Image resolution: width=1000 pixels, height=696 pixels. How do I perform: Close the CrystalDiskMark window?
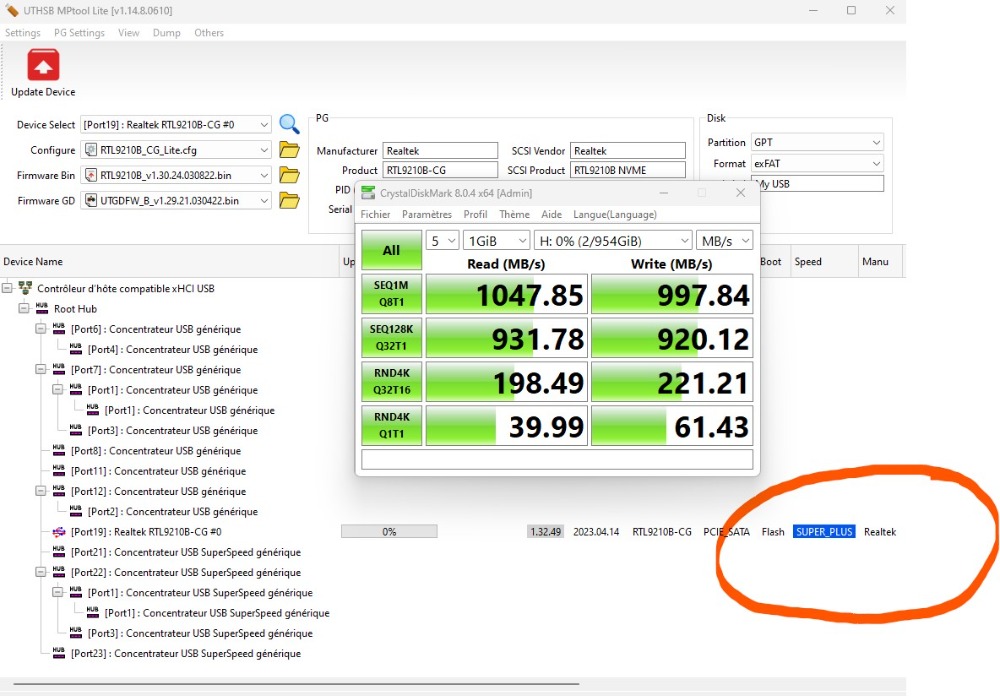pyautogui.click(x=740, y=193)
